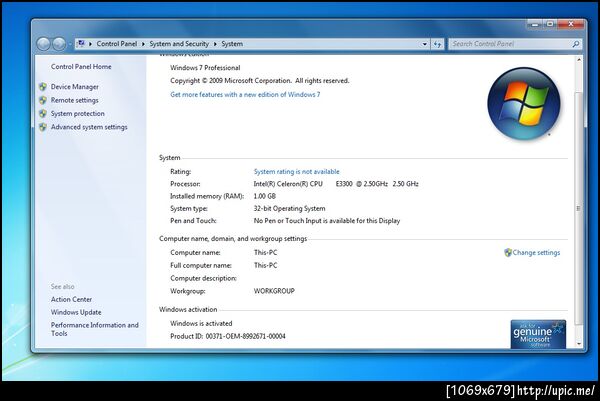Image resolution: width=600 pixels, height=401 pixels.
Task: Click shield icon next to Change settings
Action: [508, 253]
